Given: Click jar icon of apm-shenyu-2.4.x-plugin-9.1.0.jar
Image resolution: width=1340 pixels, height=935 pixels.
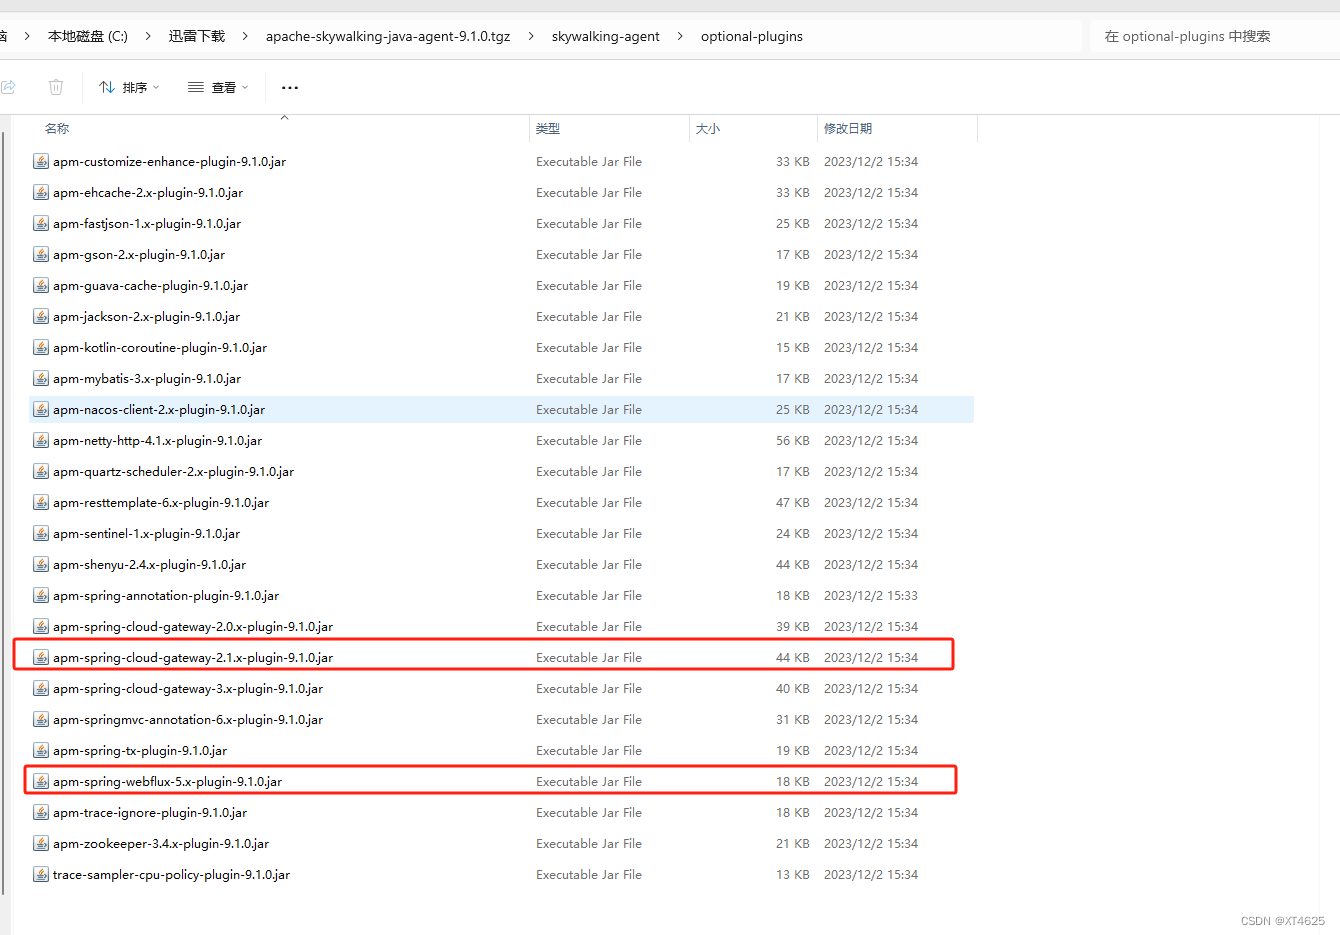Looking at the screenshot, I should (x=41, y=564).
